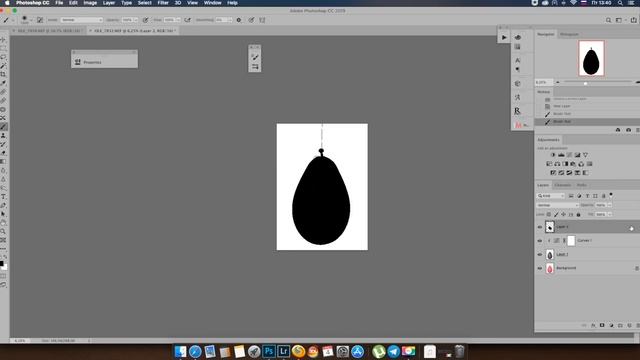Filter layers by type layers
The width and height of the screenshot is (640, 360).
coord(587,196)
